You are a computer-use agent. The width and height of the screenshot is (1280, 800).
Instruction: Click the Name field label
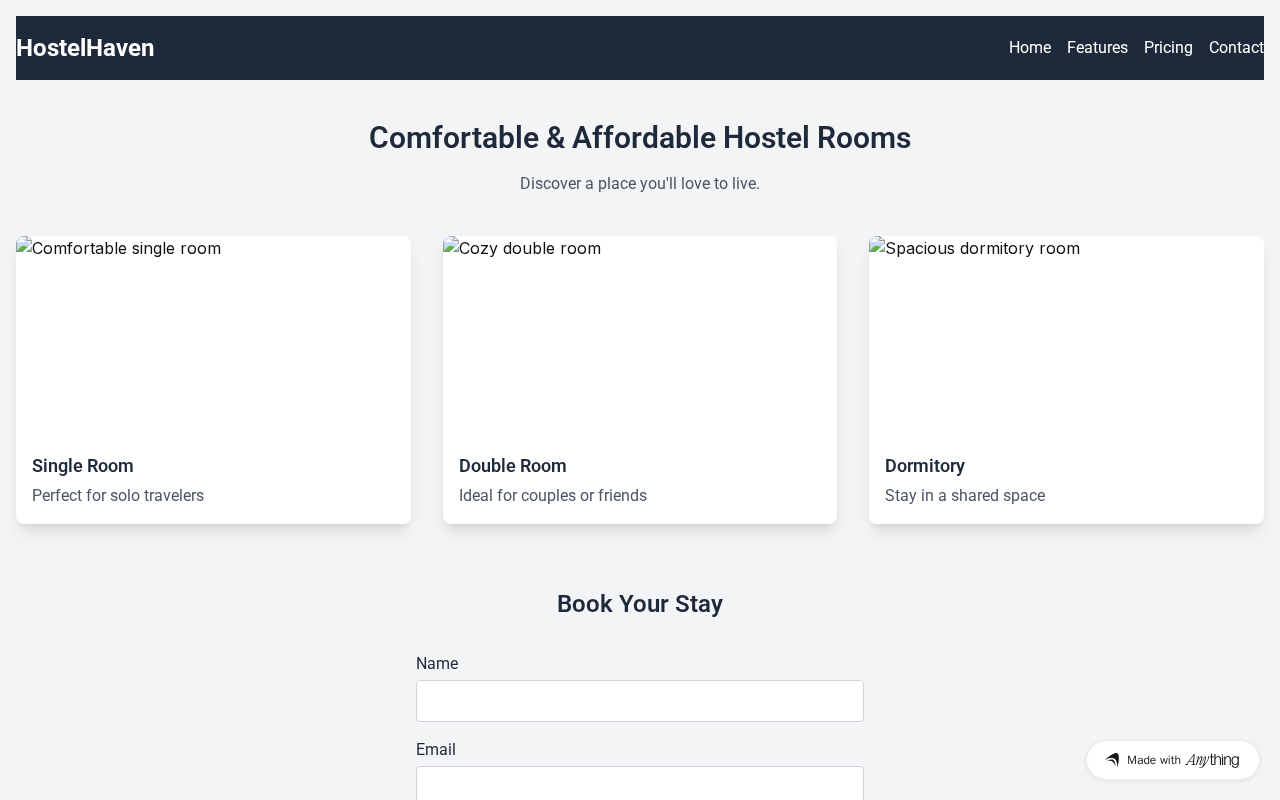click(x=437, y=664)
